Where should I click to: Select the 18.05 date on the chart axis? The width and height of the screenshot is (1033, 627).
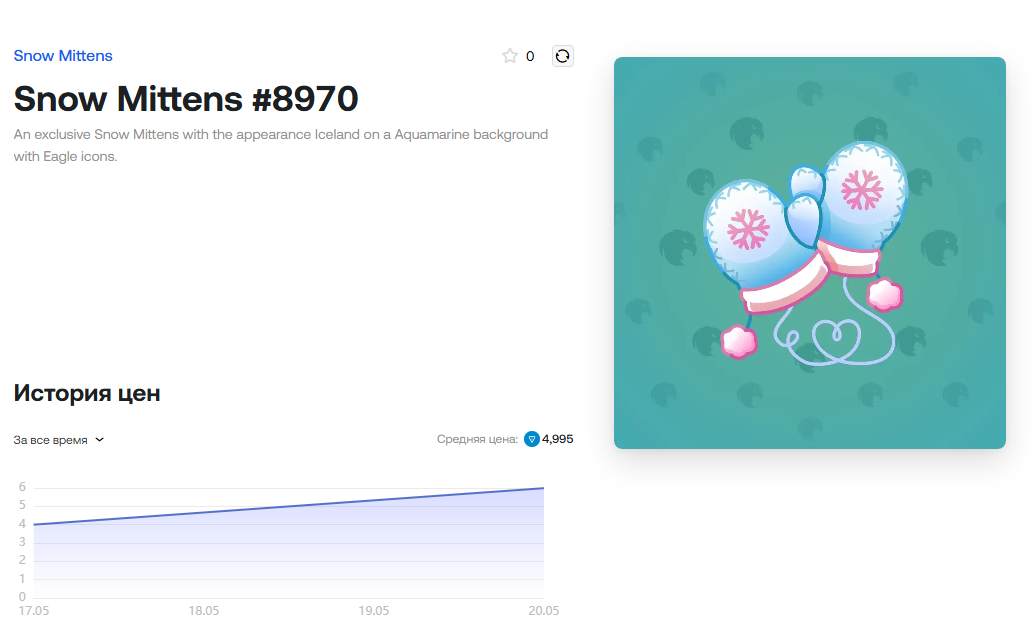204,609
